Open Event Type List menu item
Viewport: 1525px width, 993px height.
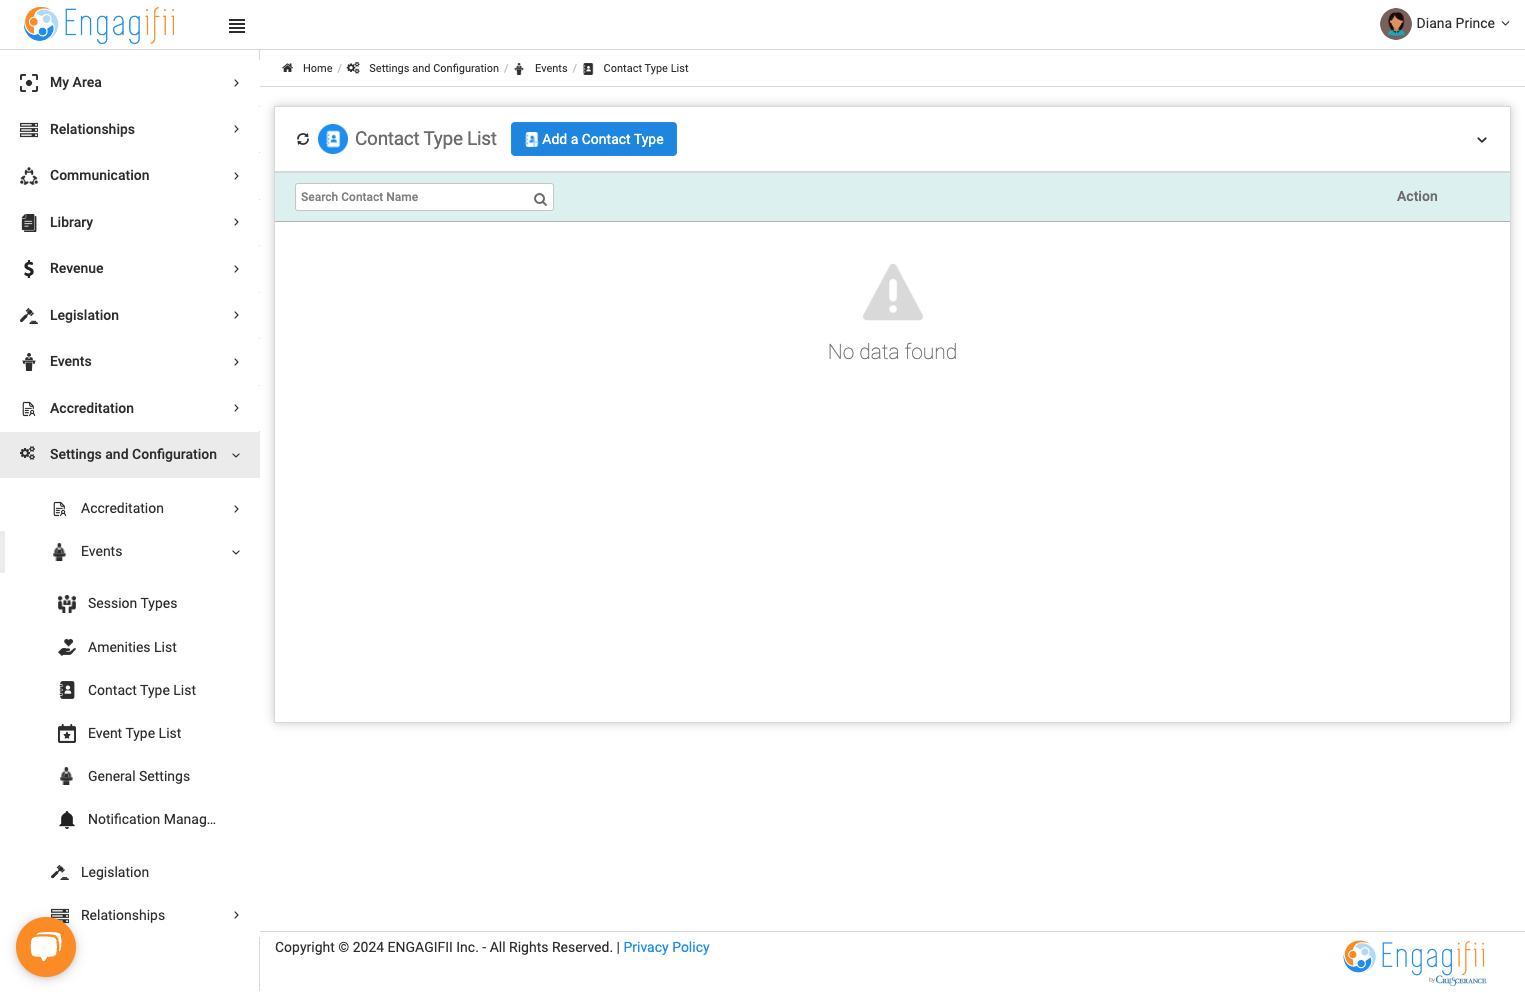point(134,733)
